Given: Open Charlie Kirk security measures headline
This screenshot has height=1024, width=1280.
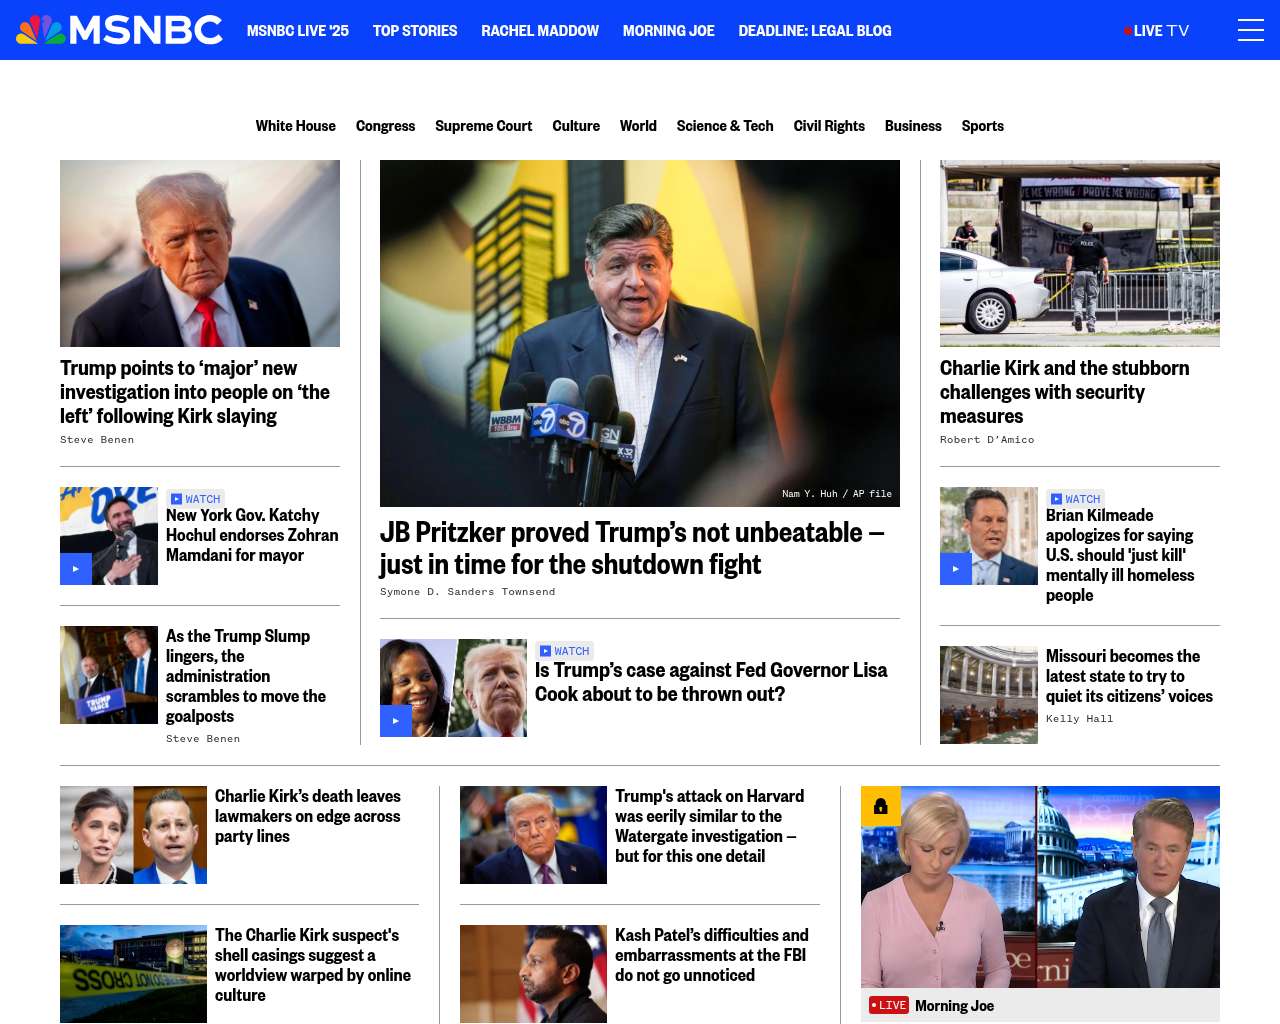Looking at the screenshot, I should tap(1065, 392).
